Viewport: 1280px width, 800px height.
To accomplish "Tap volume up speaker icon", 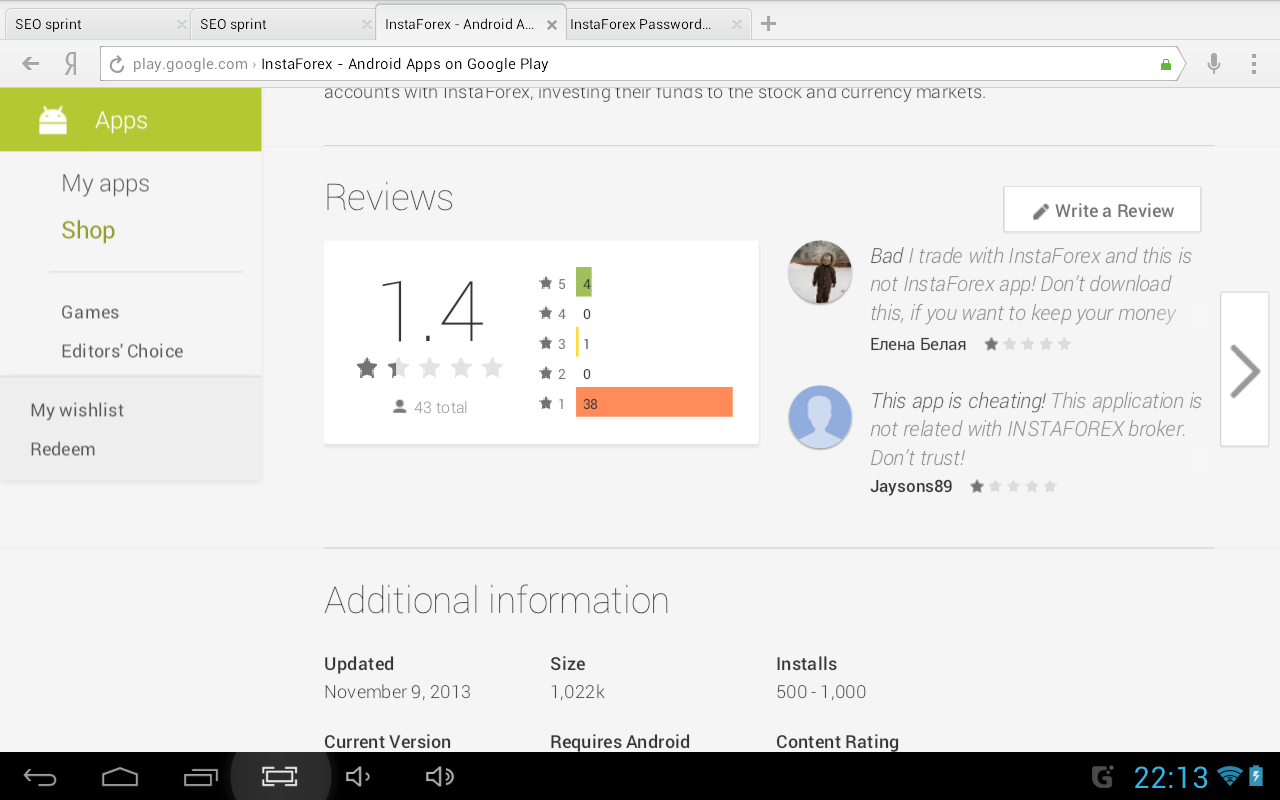I will (x=440, y=777).
